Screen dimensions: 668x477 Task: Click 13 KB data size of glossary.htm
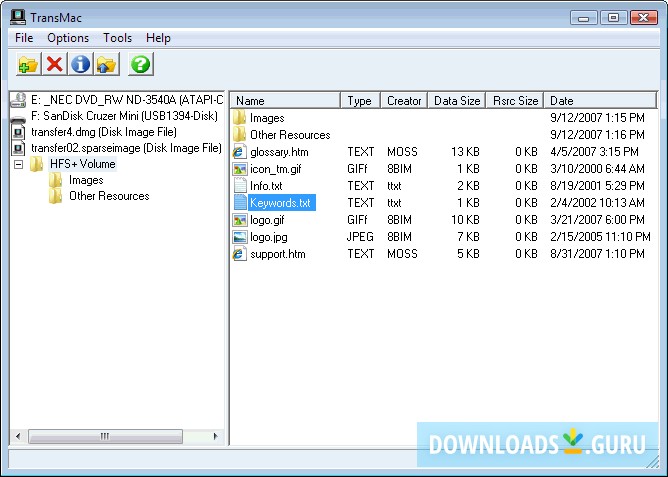tap(465, 152)
